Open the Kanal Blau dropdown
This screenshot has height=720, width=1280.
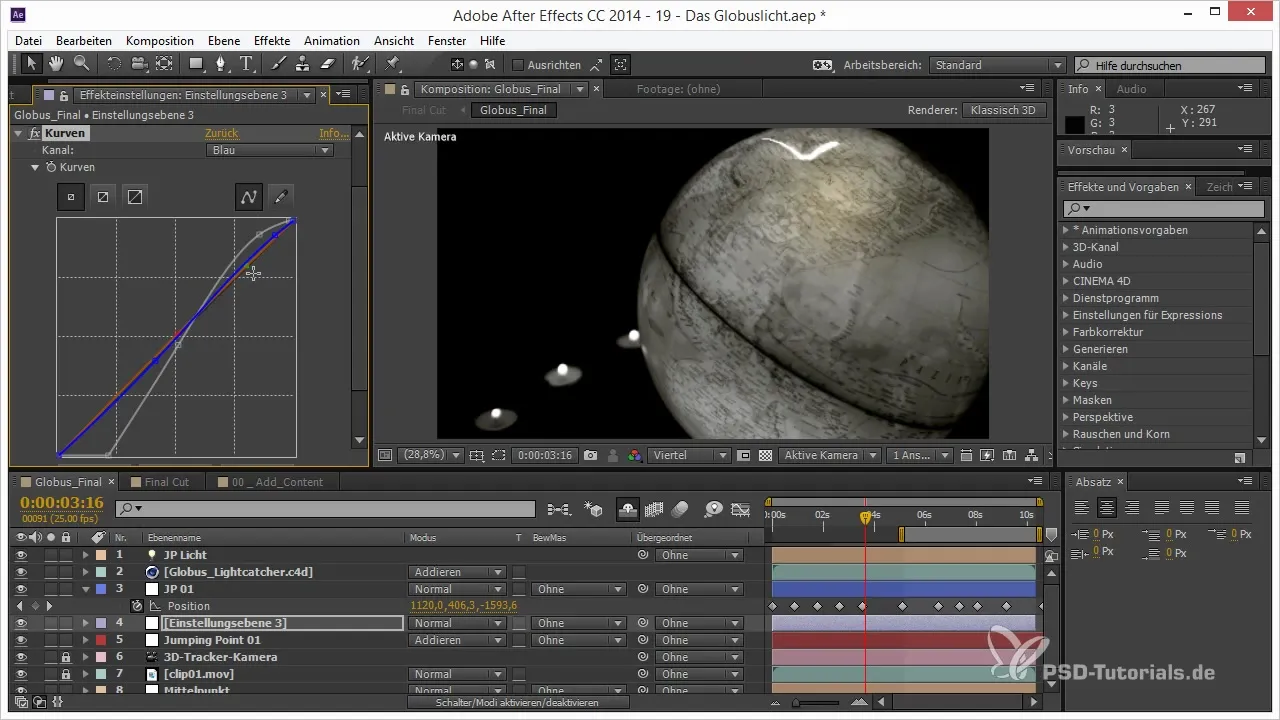[x=269, y=150]
